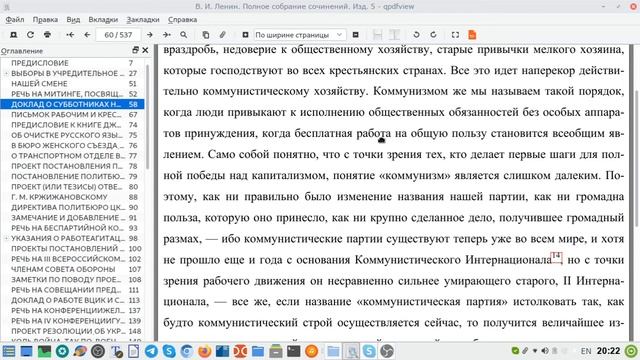Image resolution: width=640 pixels, height=360 pixels.
Task: Click the taskbar clock showing 20:22
Action: coord(609,351)
